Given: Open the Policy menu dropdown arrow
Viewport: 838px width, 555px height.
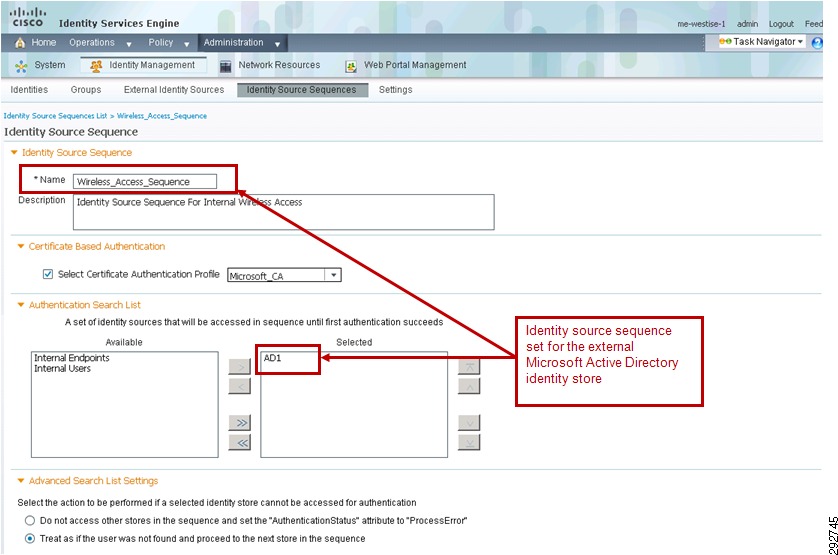Looking at the screenshot, I should pos(187,44).
